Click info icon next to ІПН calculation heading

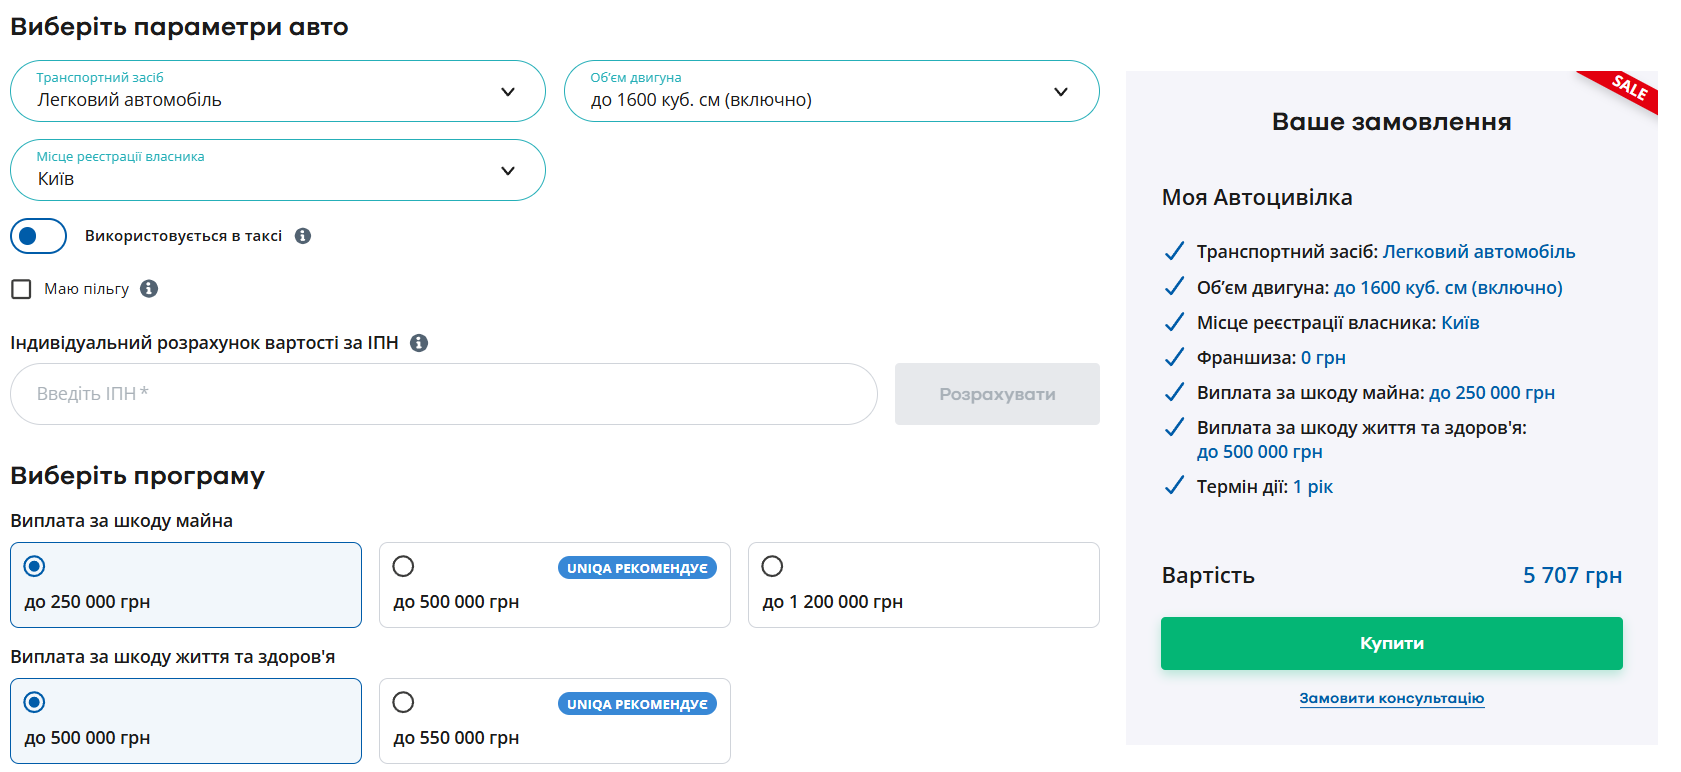(x=419, y=343)
